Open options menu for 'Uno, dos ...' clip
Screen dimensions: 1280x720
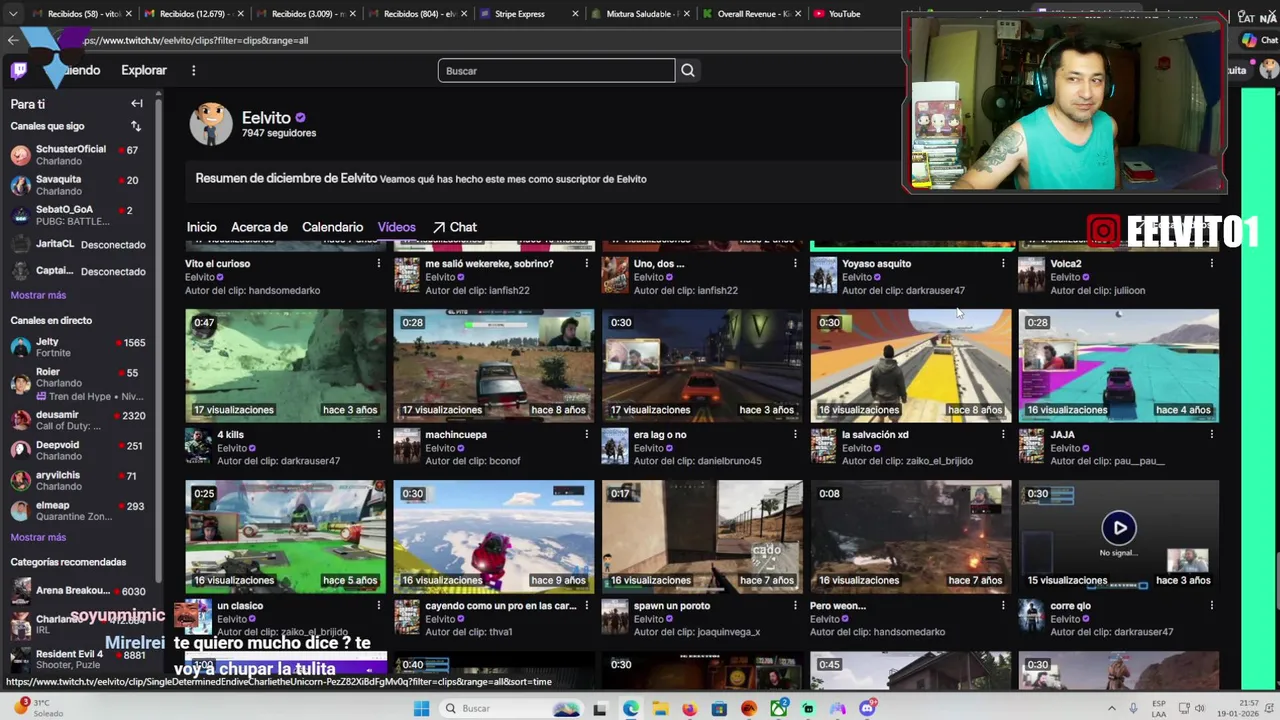point(795,264)
